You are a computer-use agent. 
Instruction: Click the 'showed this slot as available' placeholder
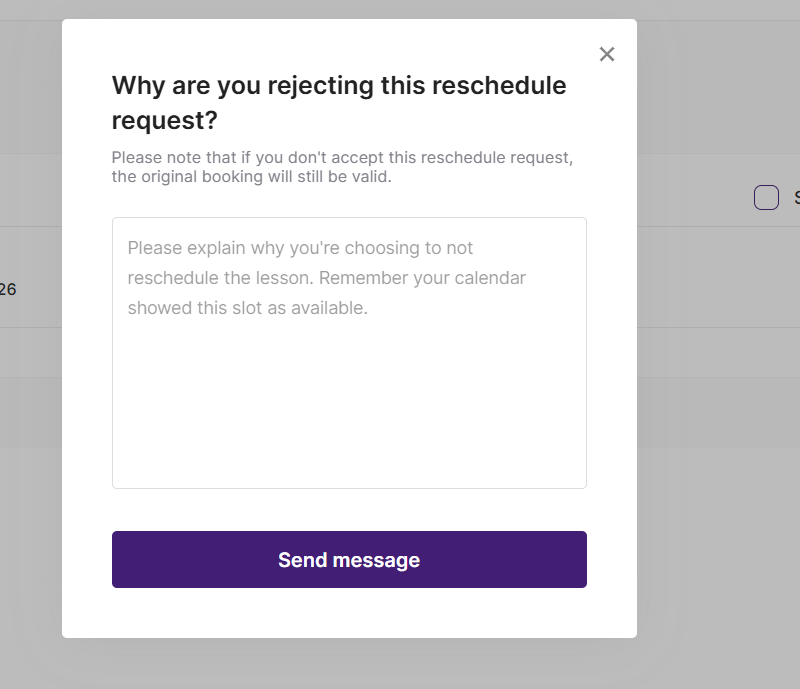coord(247,308)
